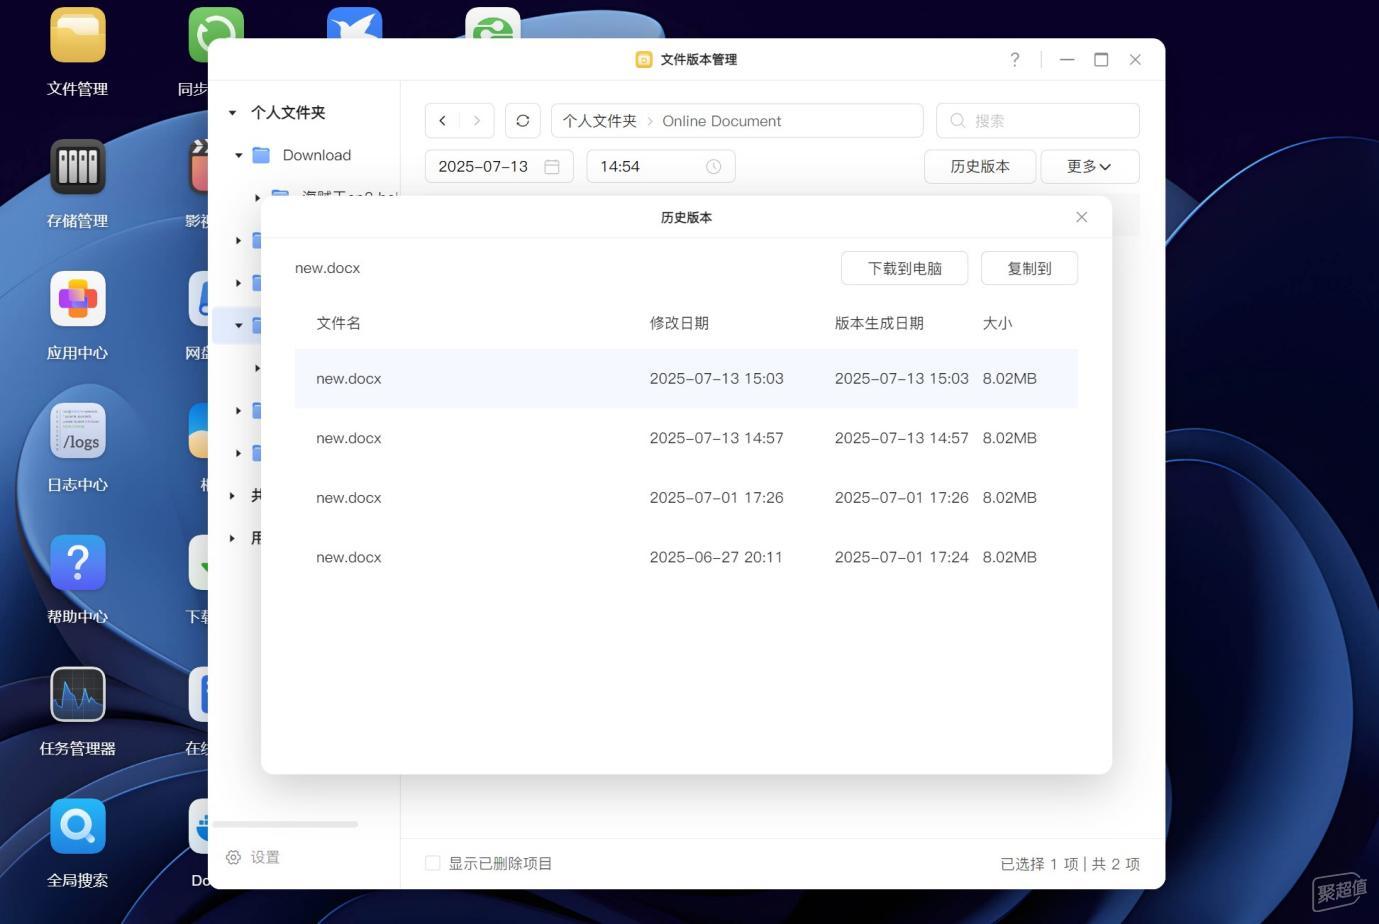Open the 文件管理 desktop app
This screenshot has height=924, width=1379.
point(78,36)
